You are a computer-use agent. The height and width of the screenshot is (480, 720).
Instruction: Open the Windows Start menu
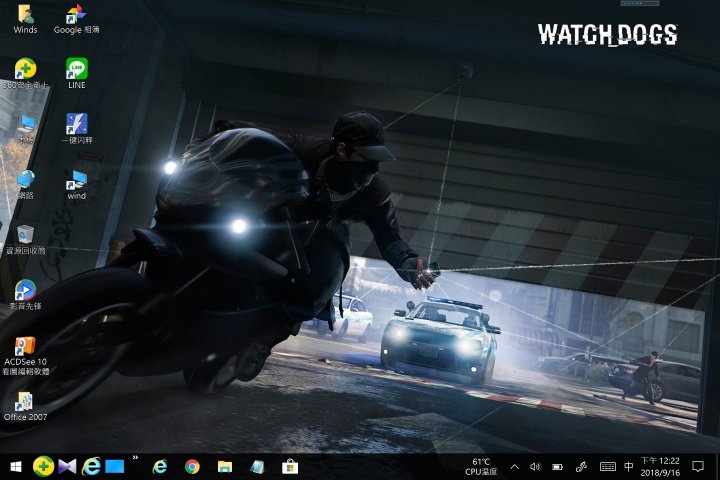[x=16, y=467]
